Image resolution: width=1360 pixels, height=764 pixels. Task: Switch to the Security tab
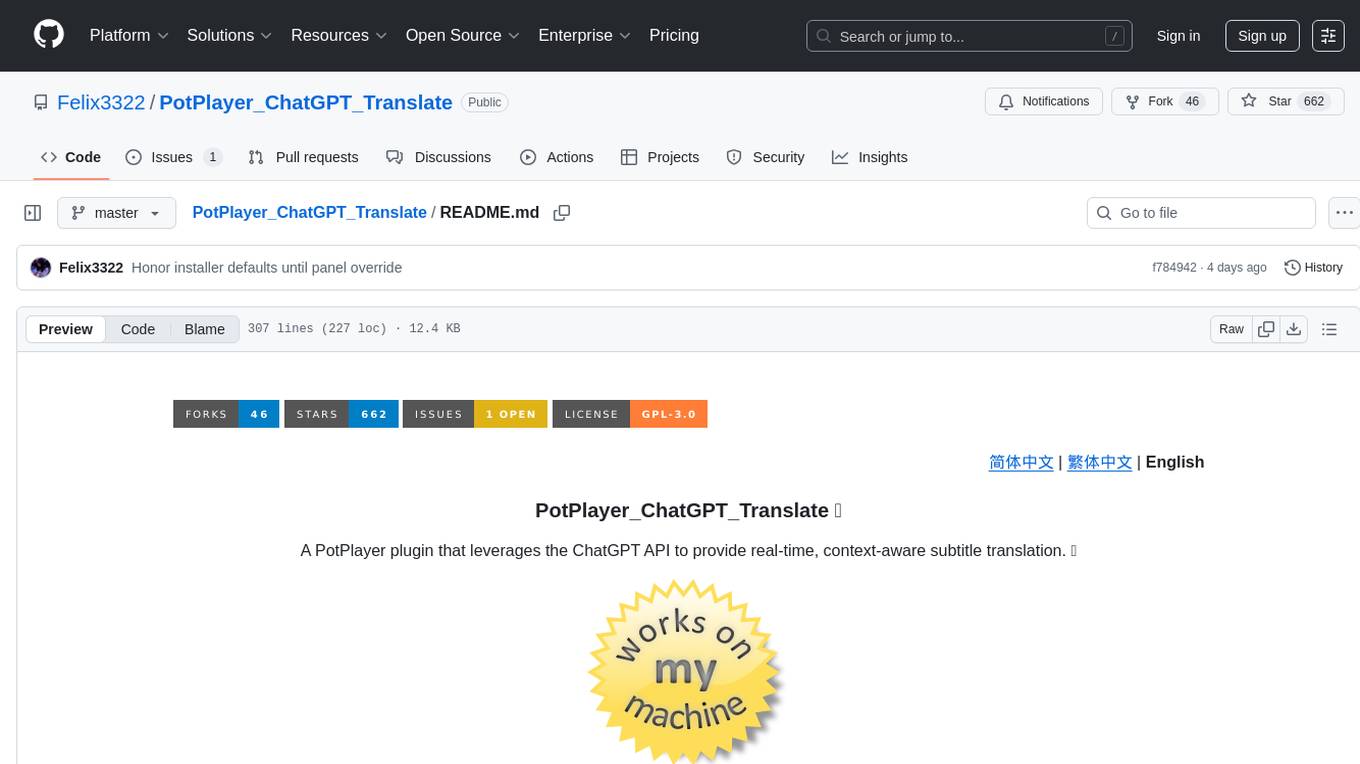765,157
